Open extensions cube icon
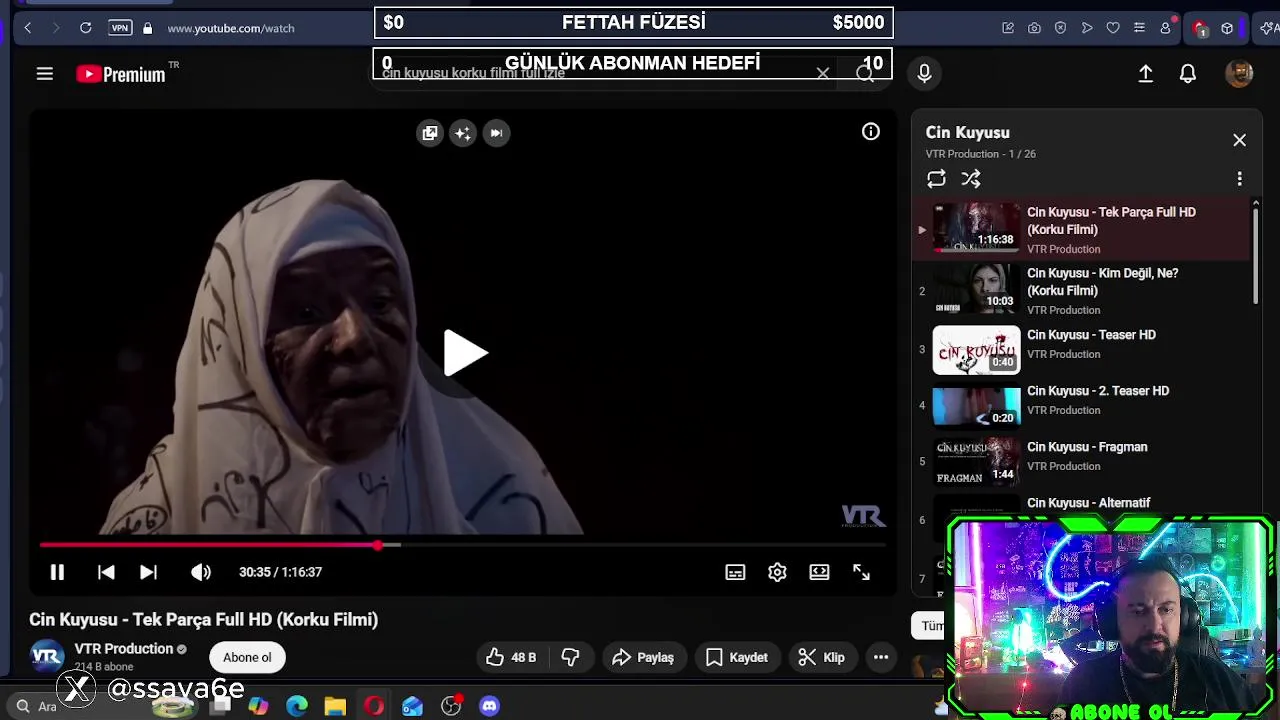 1227,28
